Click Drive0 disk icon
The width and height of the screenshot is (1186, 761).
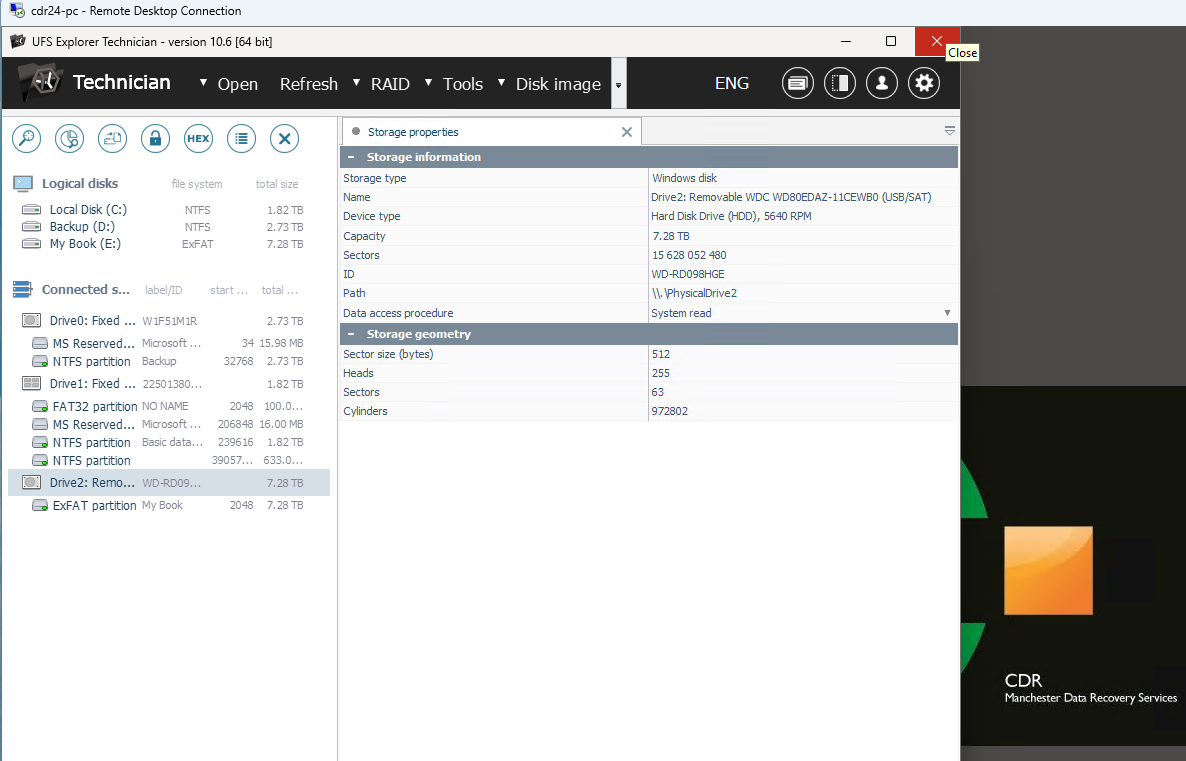tap(31, 321)
